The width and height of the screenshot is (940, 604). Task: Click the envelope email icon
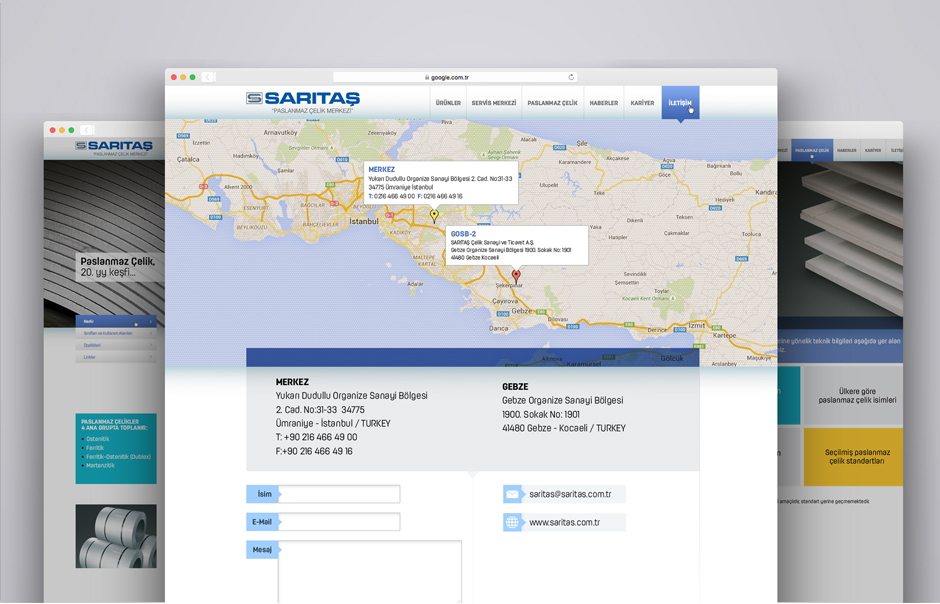[512, 494]
